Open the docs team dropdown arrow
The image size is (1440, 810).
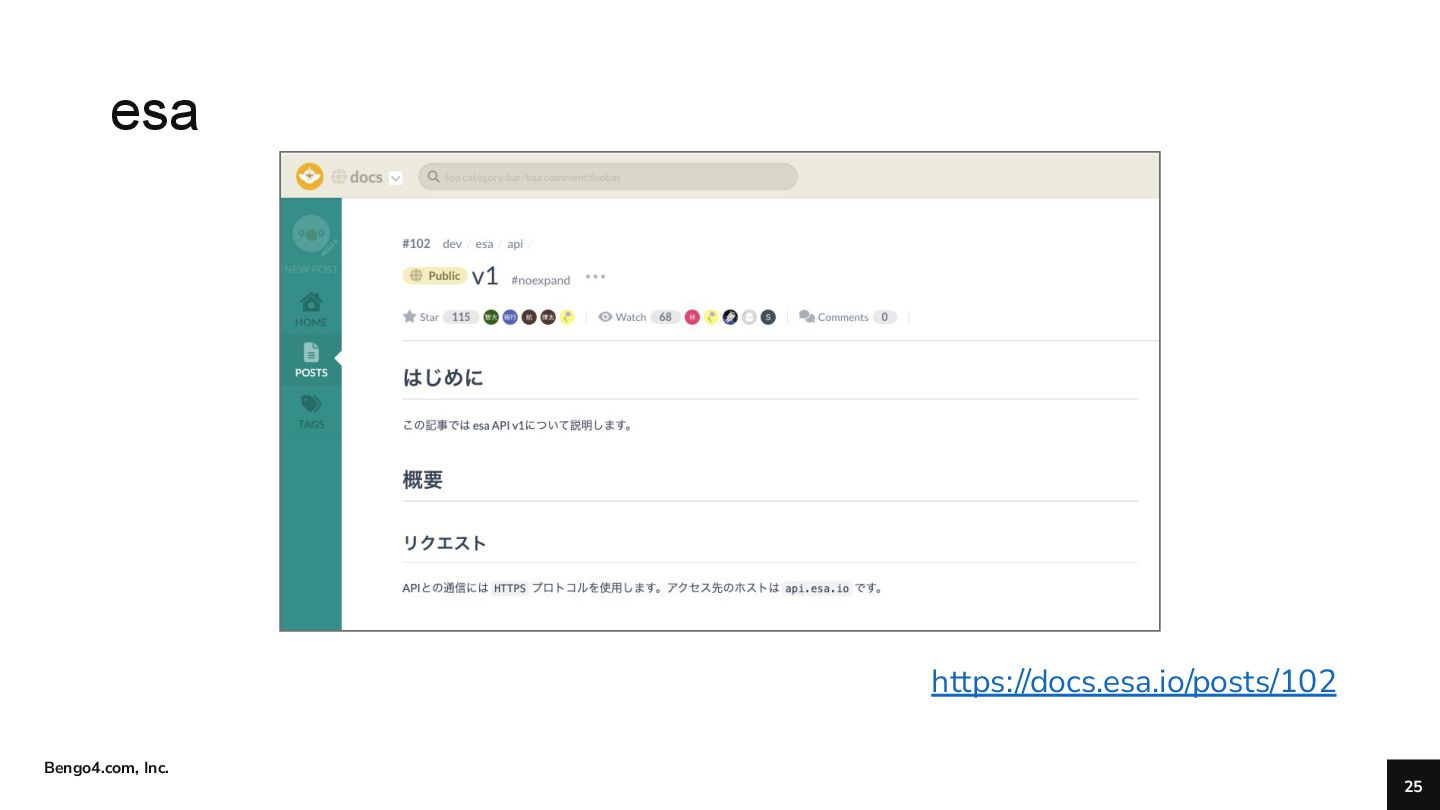click(x=395, y=178)
